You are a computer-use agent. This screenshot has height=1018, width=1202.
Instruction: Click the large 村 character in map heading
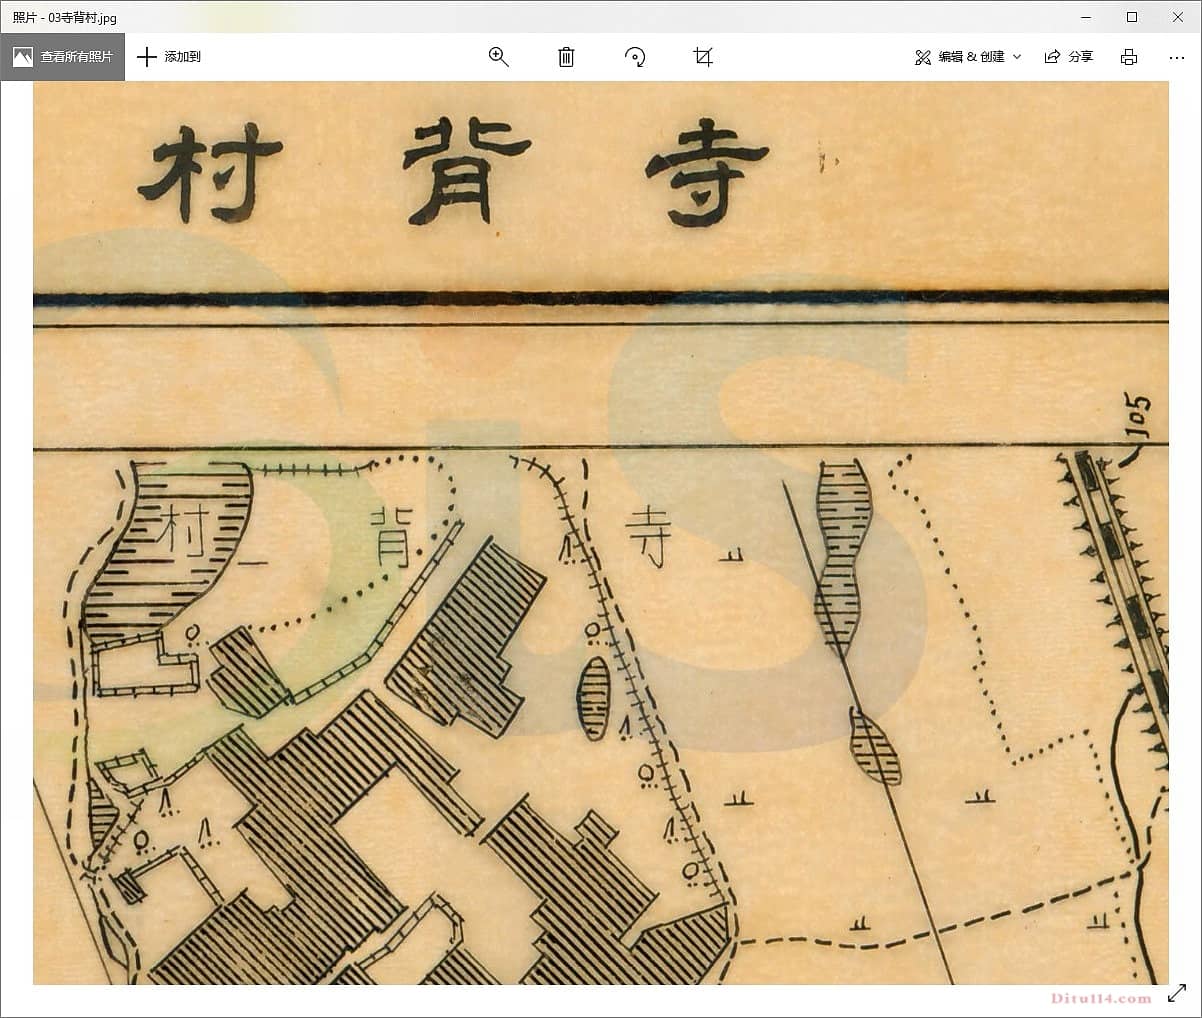pyautogui.click(x=211, y=172)
